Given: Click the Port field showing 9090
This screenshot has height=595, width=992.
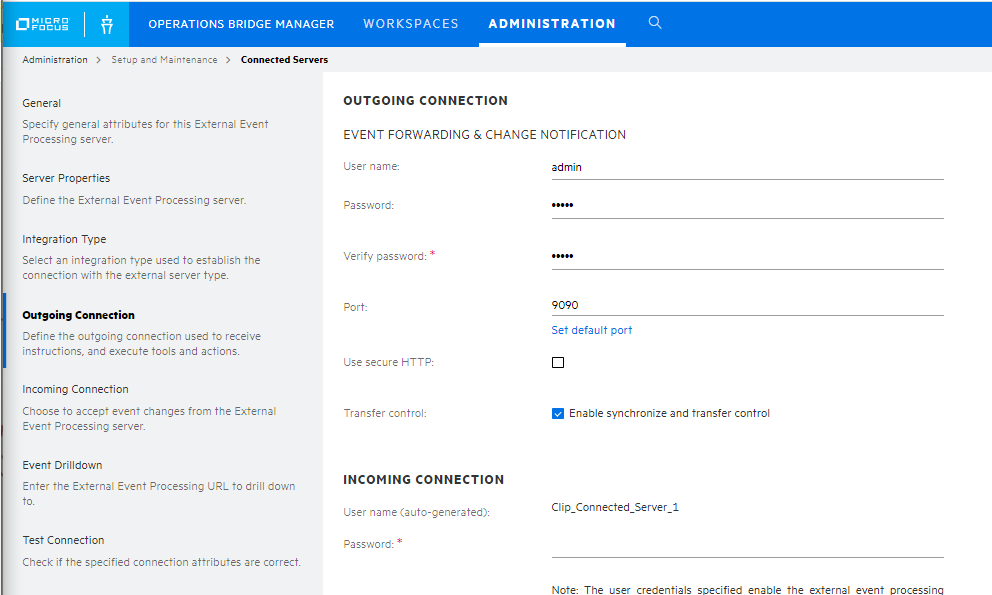Looking at the screenshot, I should point(747,305).
